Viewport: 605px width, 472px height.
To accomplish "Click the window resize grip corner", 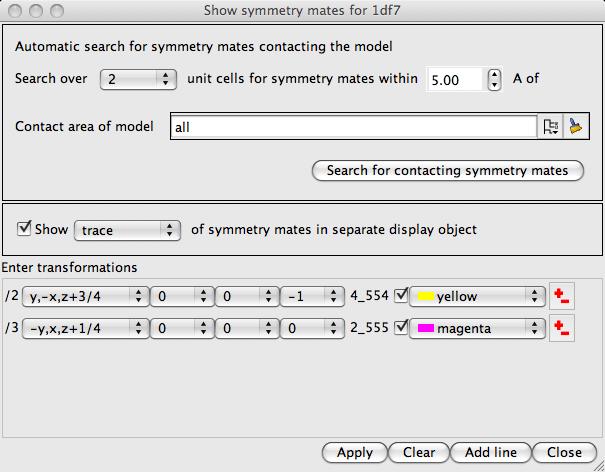I will [x=599, y=466].
